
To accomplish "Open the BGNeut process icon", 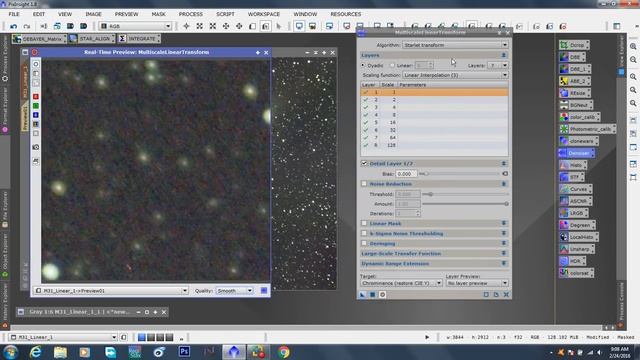I will 576,105.
